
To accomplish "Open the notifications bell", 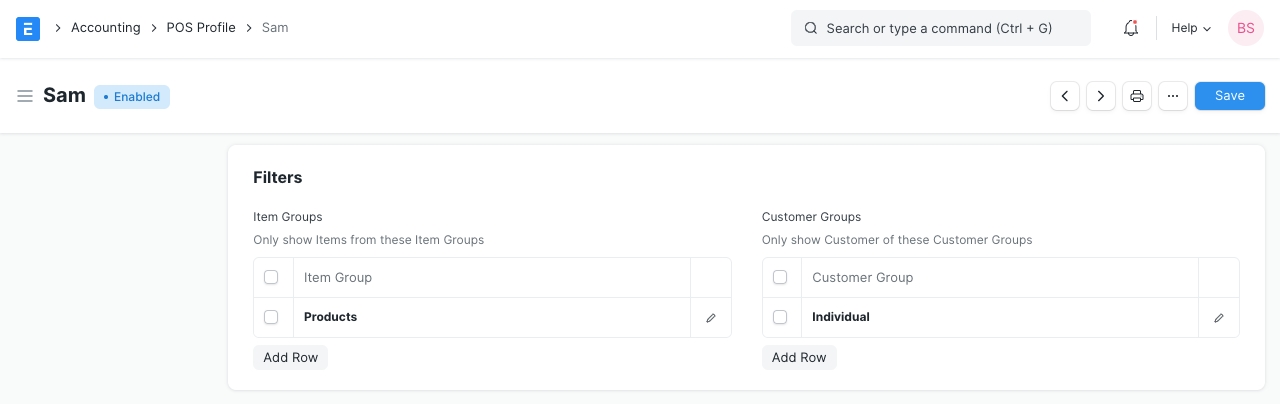I will tap(1131, 28).
